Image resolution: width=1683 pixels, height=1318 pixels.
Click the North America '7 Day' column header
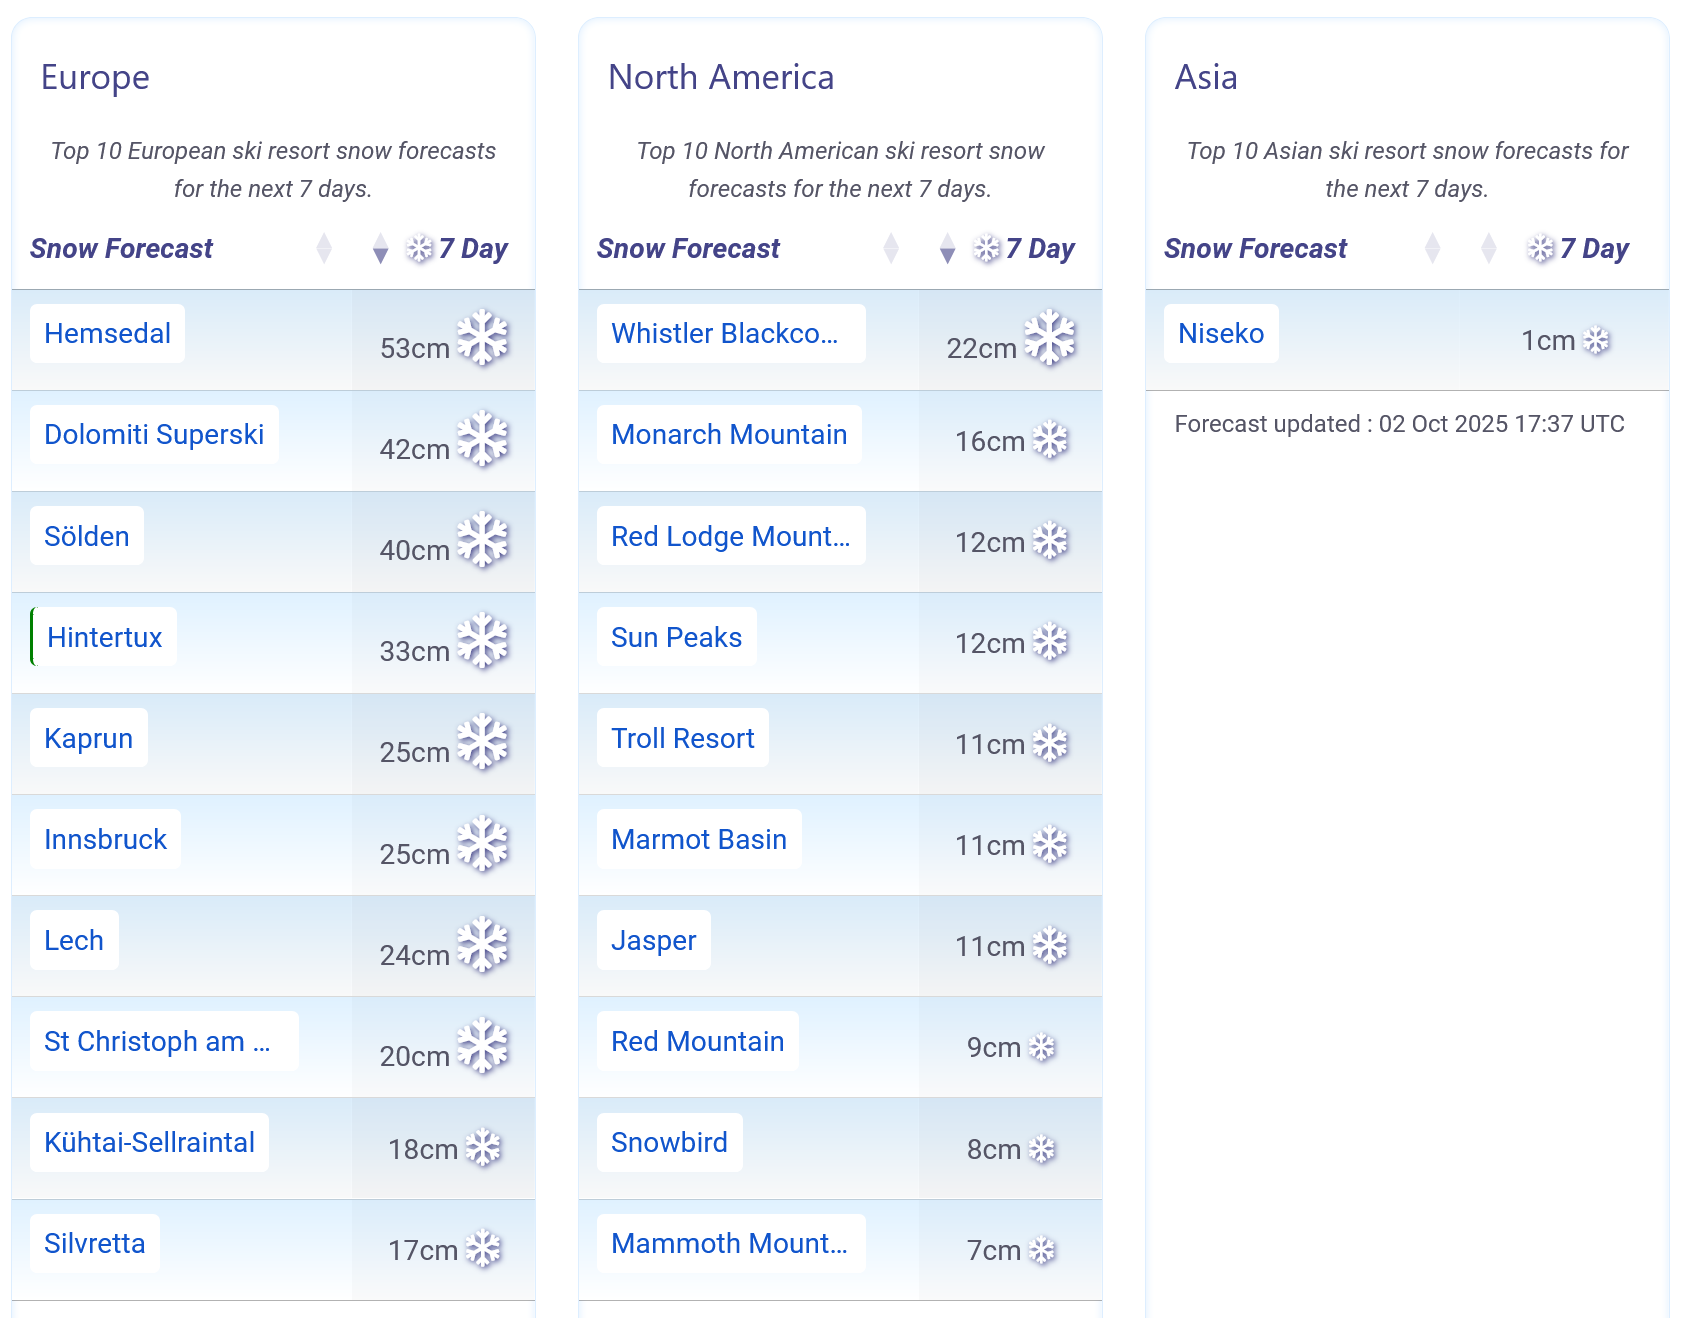click(1040, 248)
